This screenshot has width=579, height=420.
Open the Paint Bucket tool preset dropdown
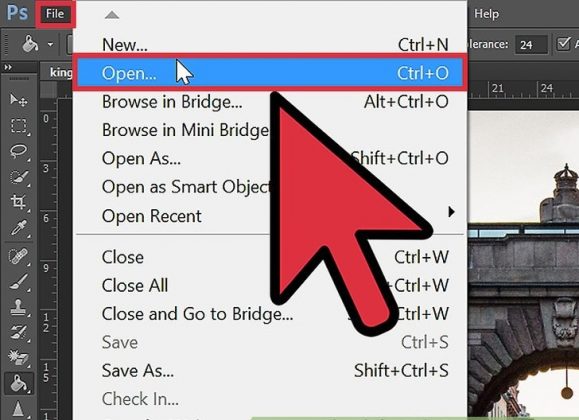click(50, 44)
